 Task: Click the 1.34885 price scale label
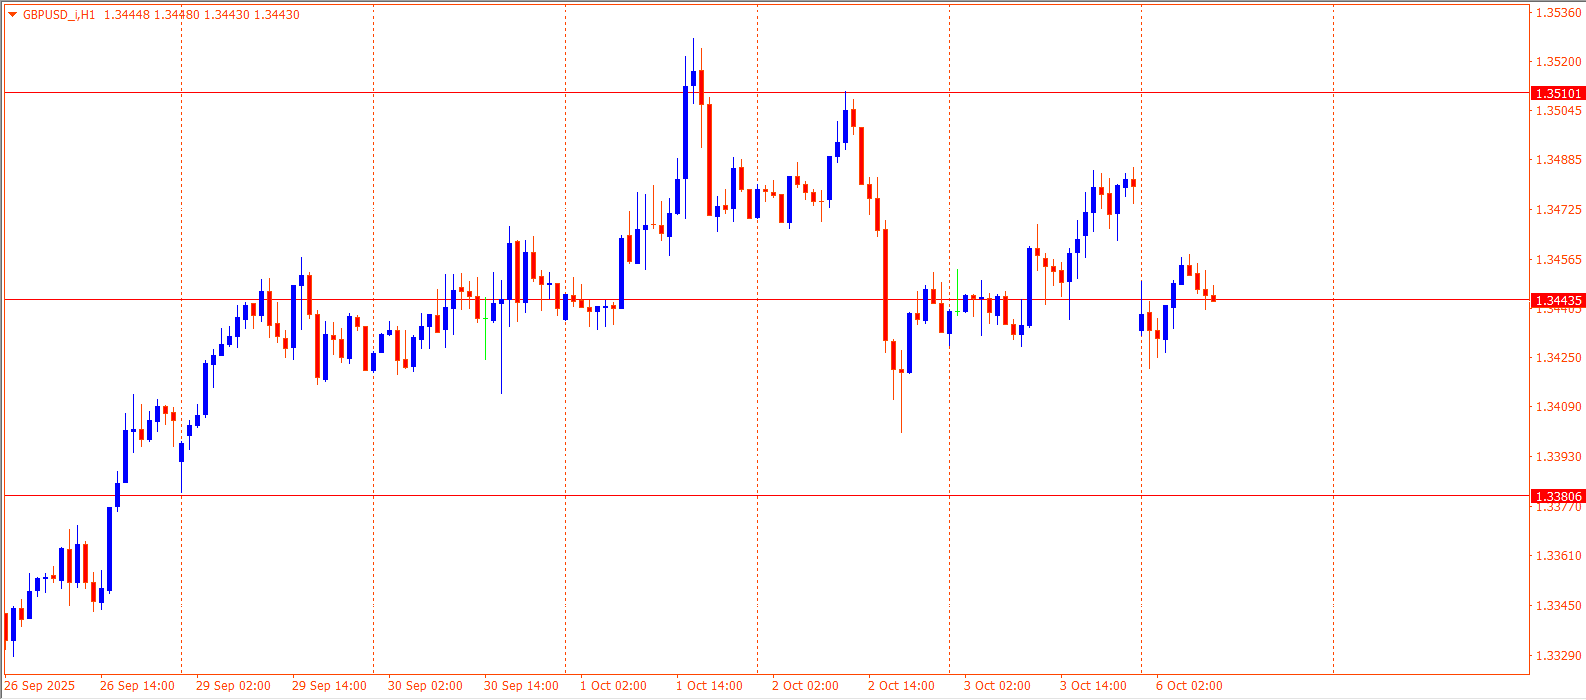[x=1559, y=160]
